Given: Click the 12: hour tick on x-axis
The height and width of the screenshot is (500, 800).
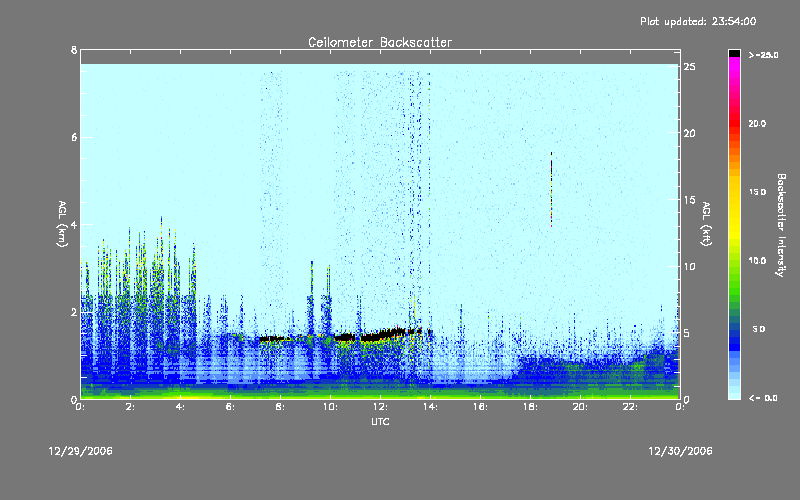Looking at the screenshot, I should point(380,407).
